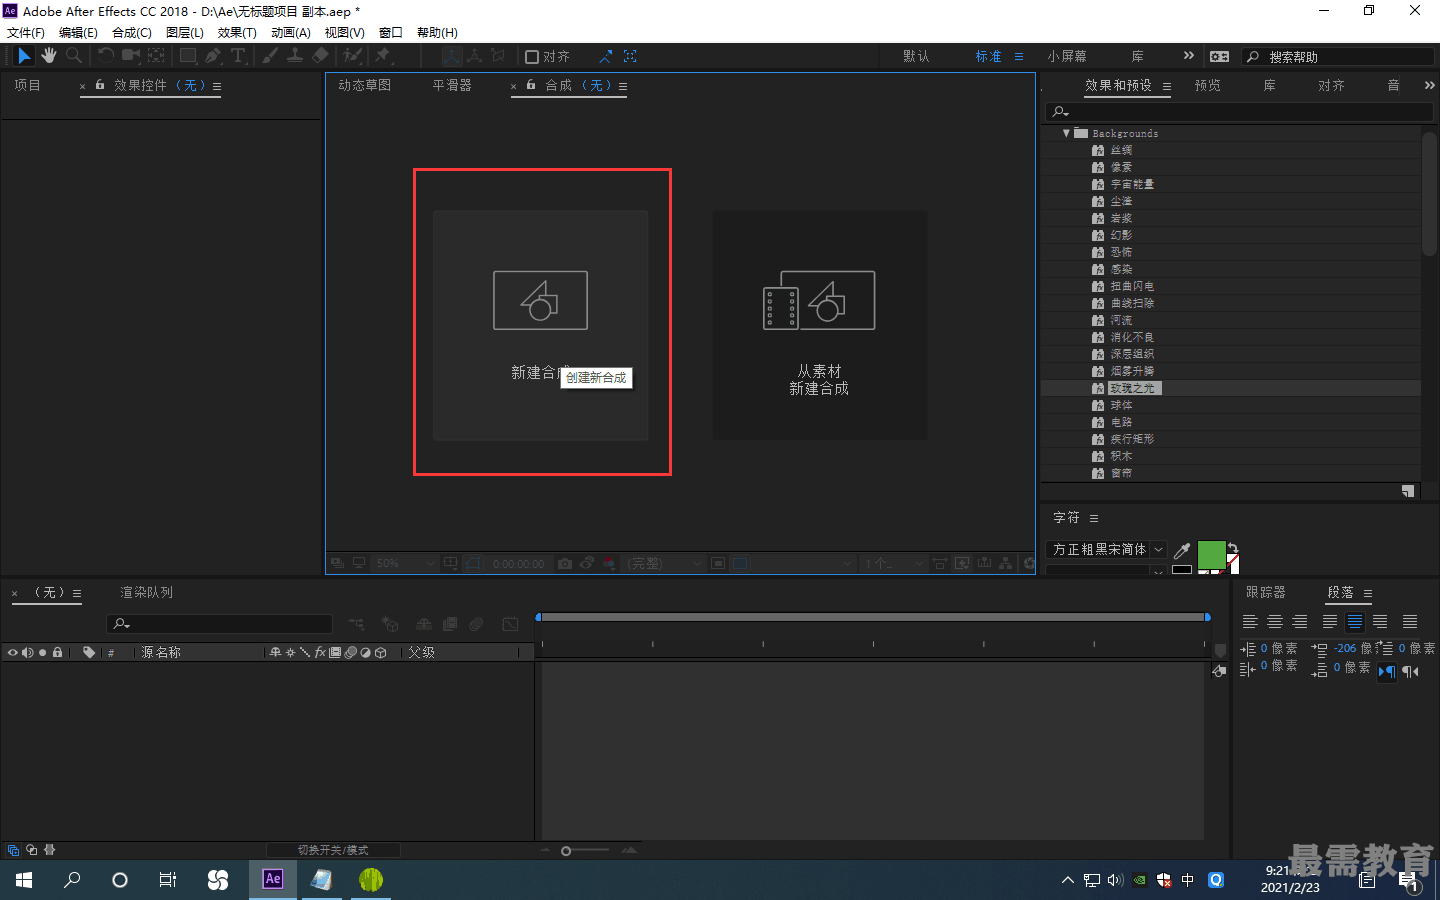The height and width of the screenshot is (900, 1440).
Task: Open the 合成(C) menu
Action: pos(132,32)
